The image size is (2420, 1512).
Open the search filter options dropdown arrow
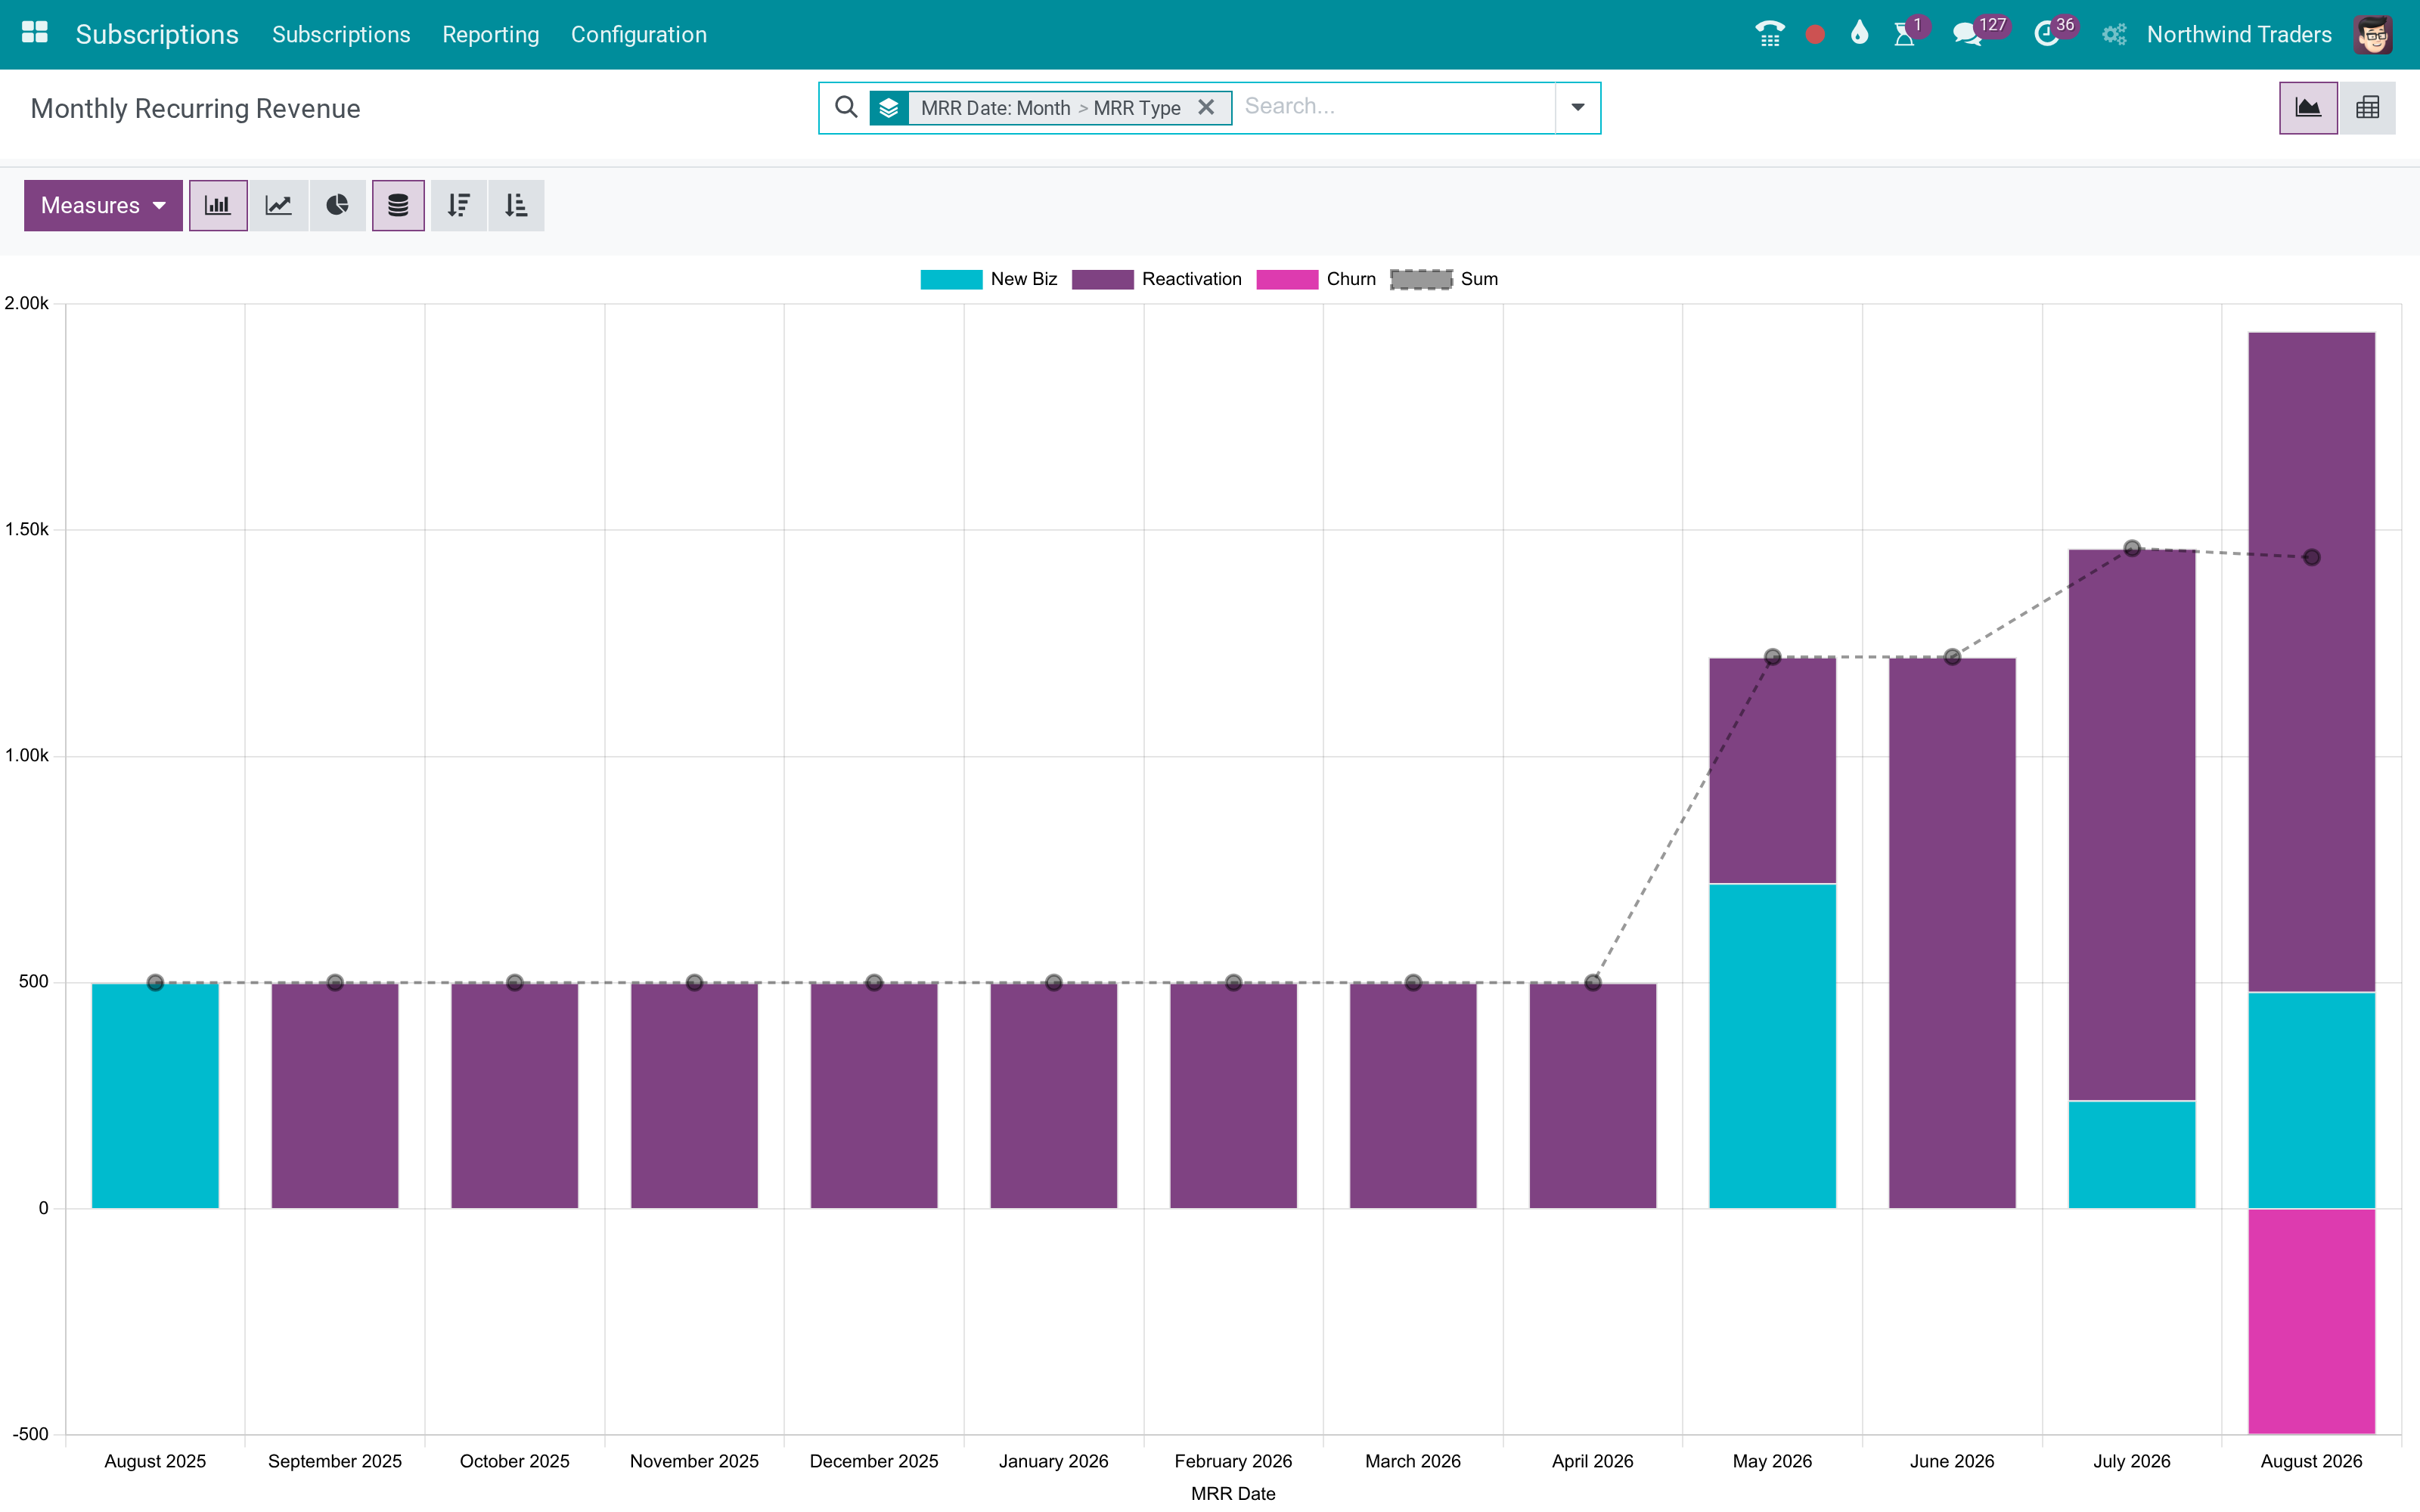(x=1578, y=108)
